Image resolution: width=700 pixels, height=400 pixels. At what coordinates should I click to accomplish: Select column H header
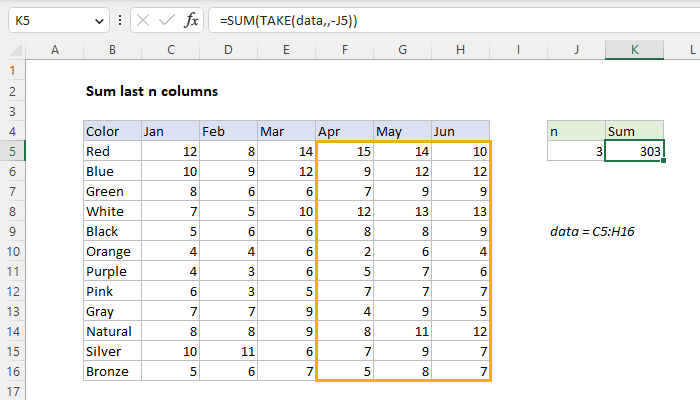click(x=461, y=50)
